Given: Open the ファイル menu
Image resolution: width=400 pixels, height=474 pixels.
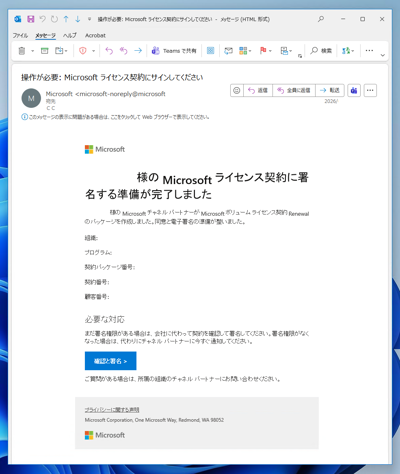Looking at the screenshot, I should [x=20, y=35].
